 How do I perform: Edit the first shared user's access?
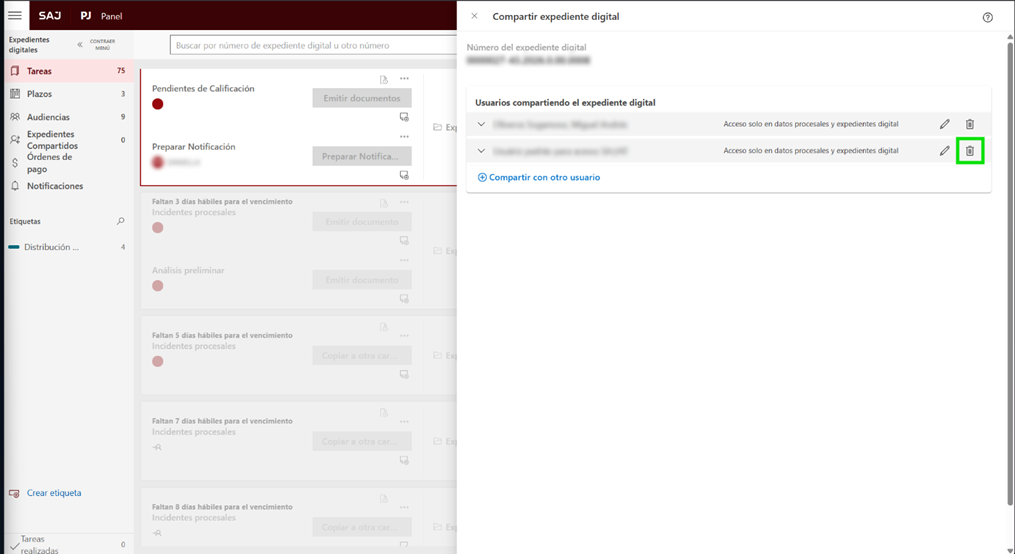[944, 125]
